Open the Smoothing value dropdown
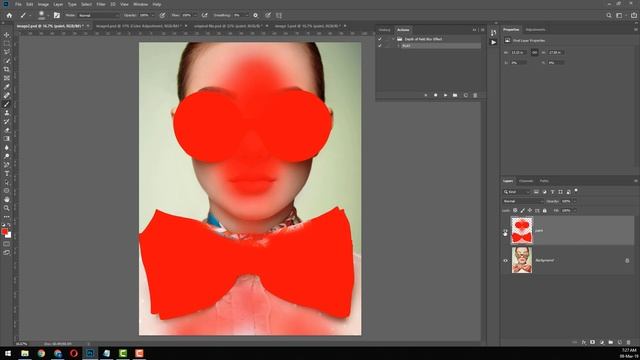Screen dimensions: 640x360 247,15
